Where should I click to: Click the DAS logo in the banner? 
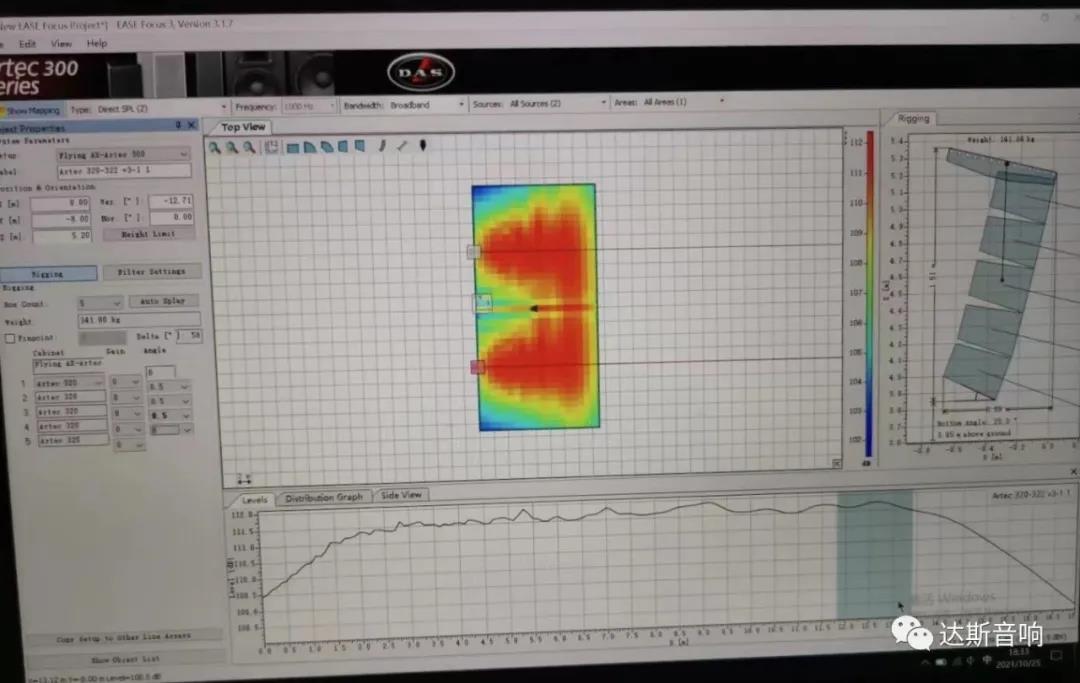click(421, 72)
